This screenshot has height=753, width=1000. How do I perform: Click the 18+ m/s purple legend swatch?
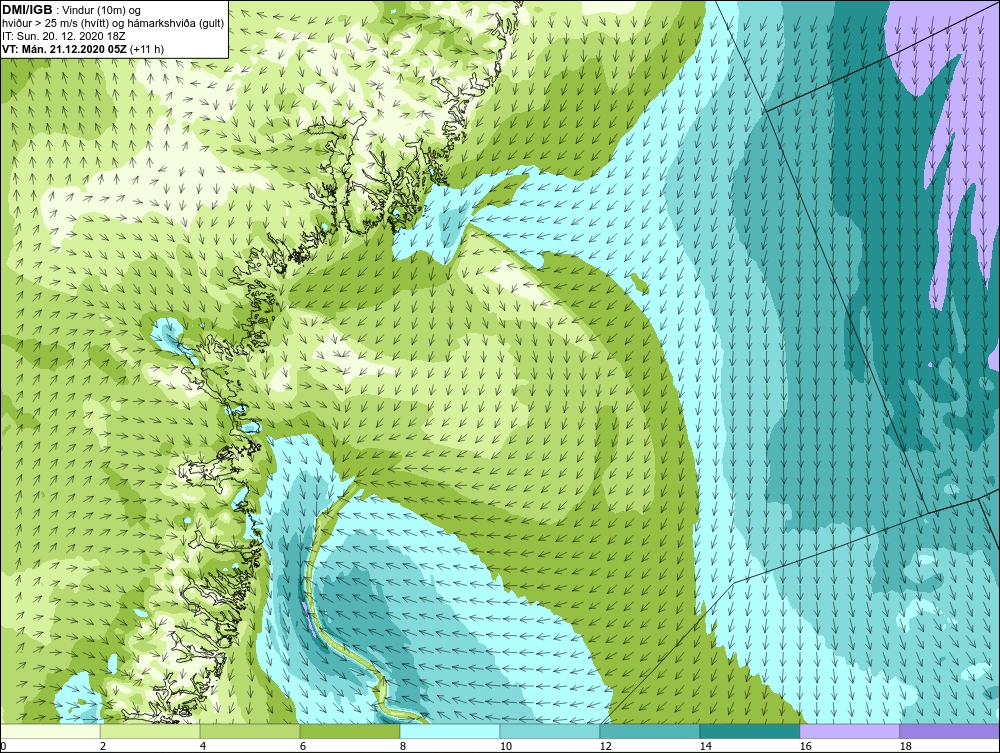pyautogui.click(x=949, y=731)
